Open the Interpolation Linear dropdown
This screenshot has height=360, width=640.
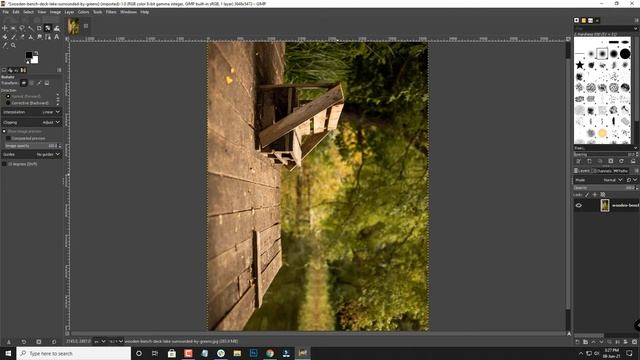coord(31,112)
